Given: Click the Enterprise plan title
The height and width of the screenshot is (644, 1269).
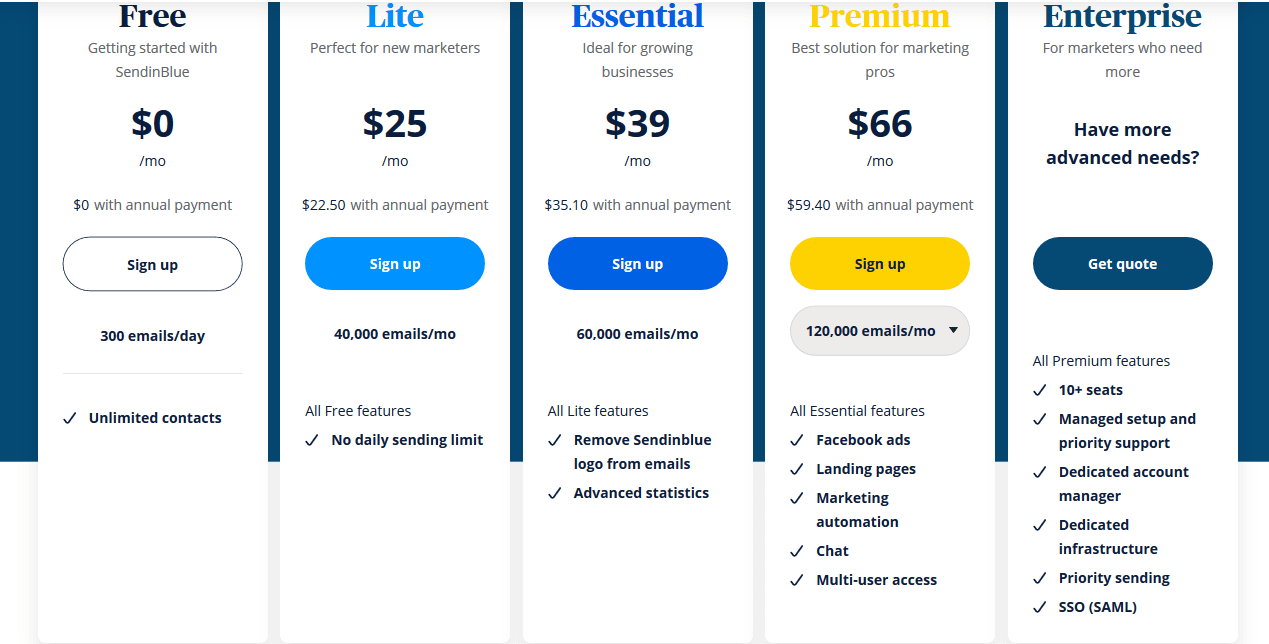Looking at the screenshot, I should [1122, 17].
